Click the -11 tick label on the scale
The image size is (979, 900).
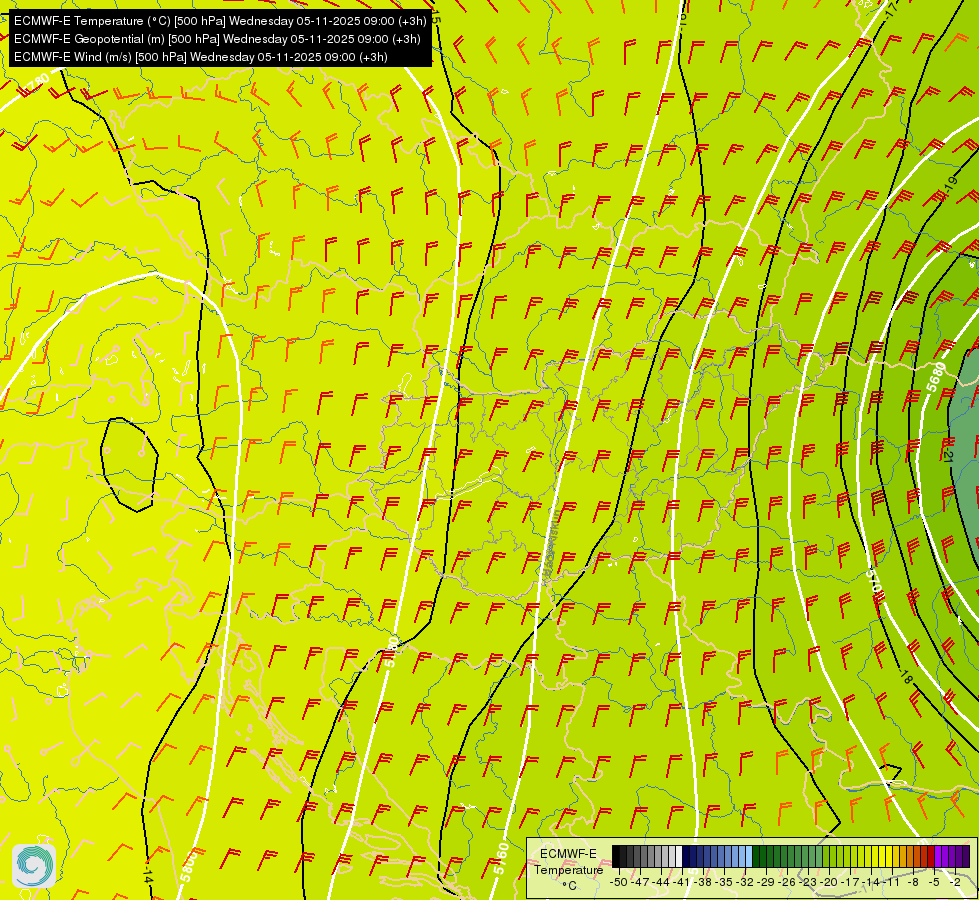[x=892, y=882]
